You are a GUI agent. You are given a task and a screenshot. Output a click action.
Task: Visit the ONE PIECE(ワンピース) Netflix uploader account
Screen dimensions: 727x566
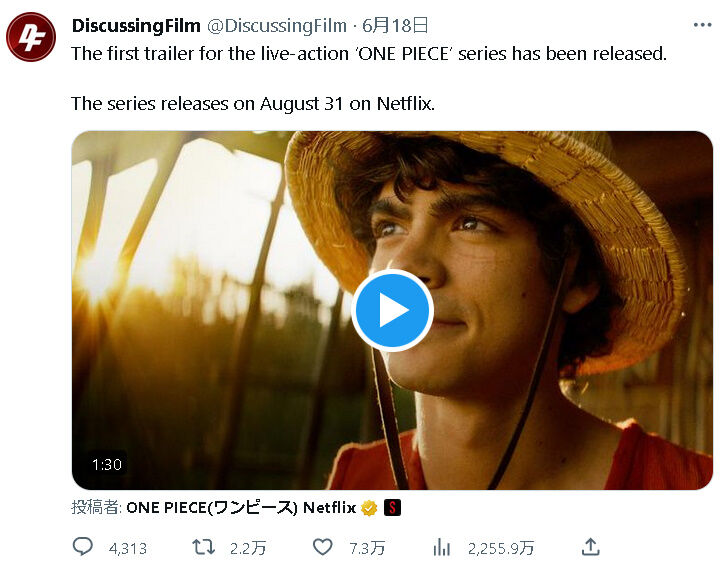coord(240,508)
